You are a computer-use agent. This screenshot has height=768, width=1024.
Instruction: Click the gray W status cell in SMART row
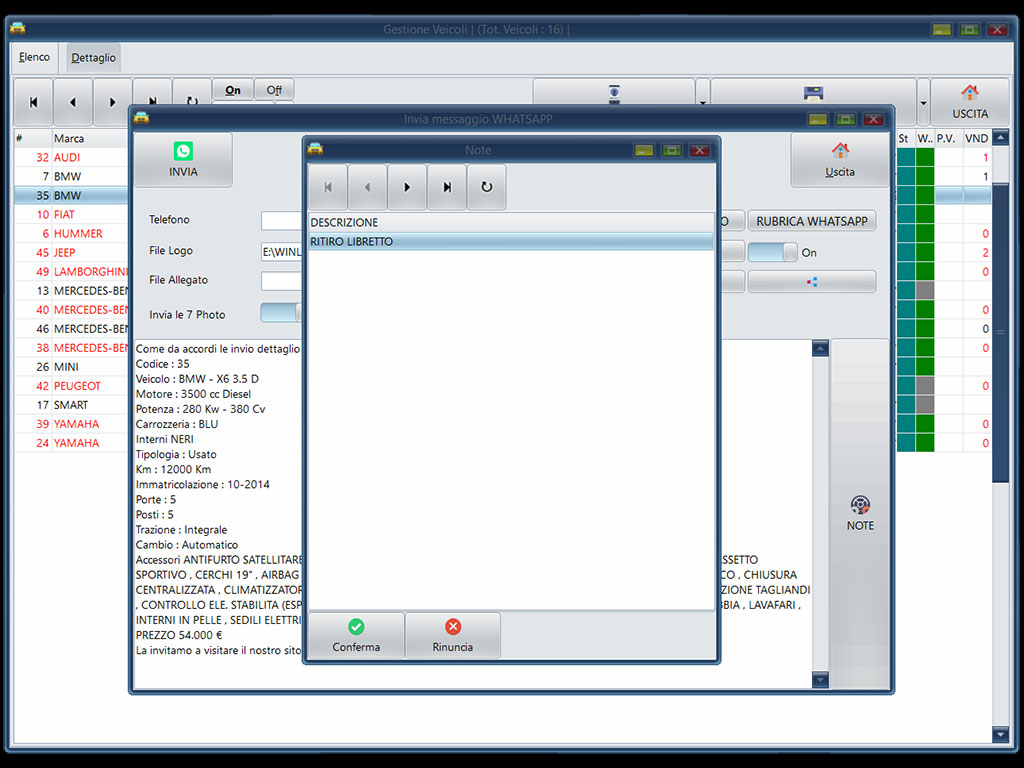[925, 405]
